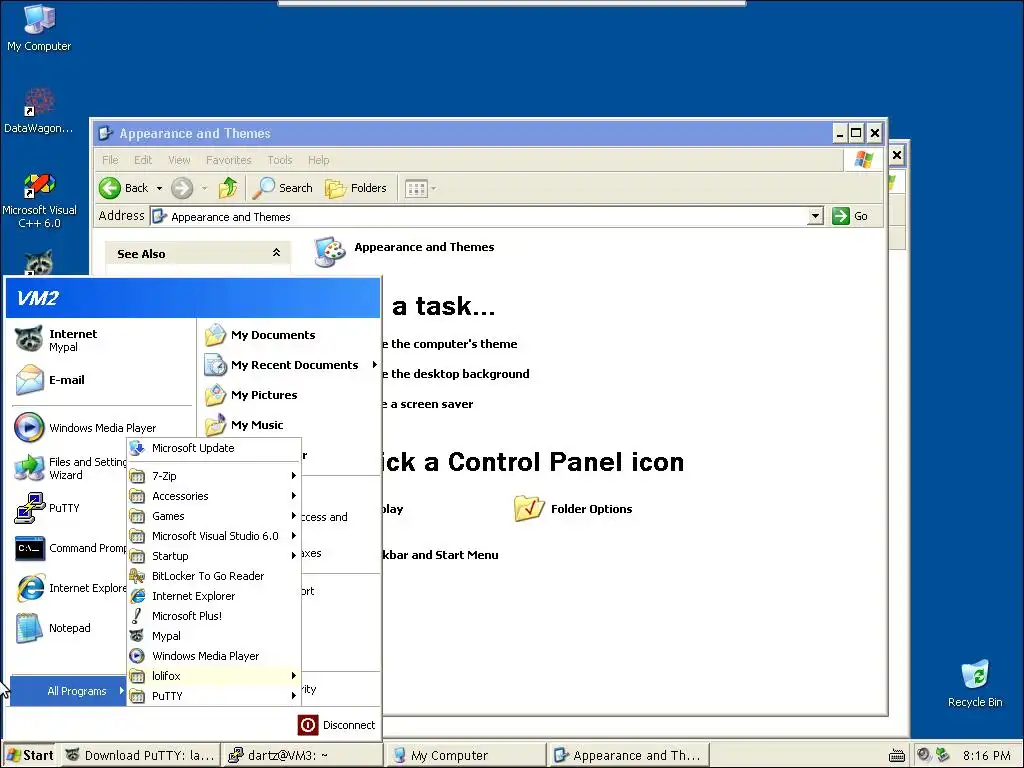The width and height of the screenshot is (1024, 768).
Task: Open My Computer desktop icon
Action: pos(39,27)
